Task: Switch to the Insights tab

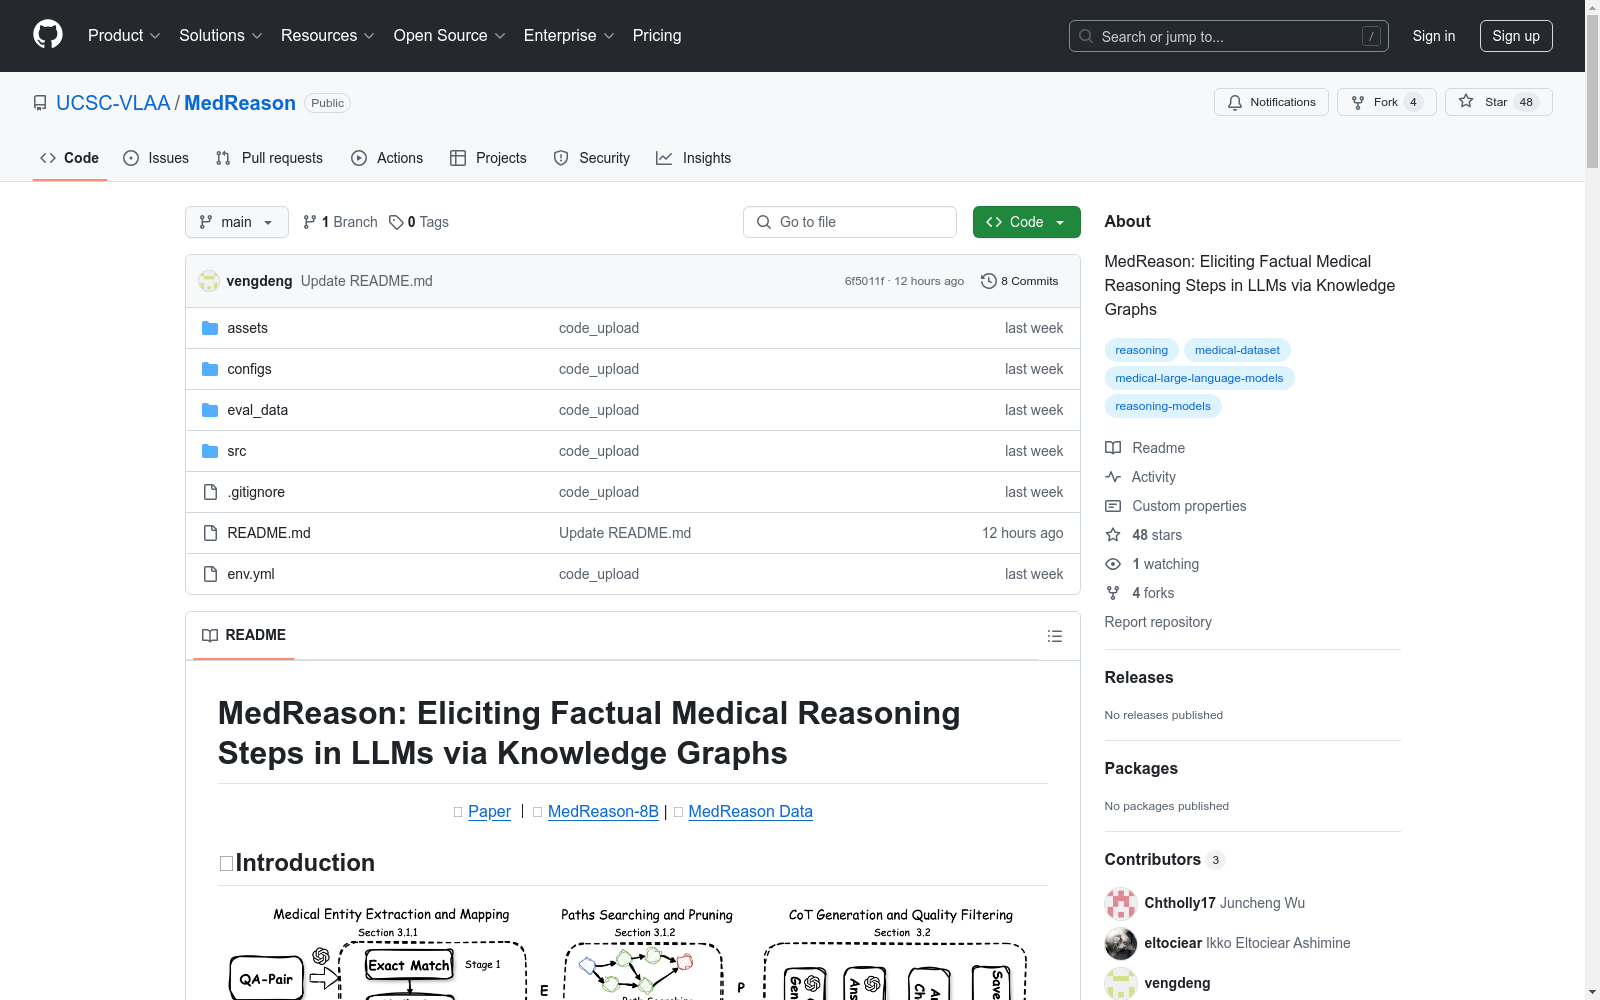Action: point(693,158)
